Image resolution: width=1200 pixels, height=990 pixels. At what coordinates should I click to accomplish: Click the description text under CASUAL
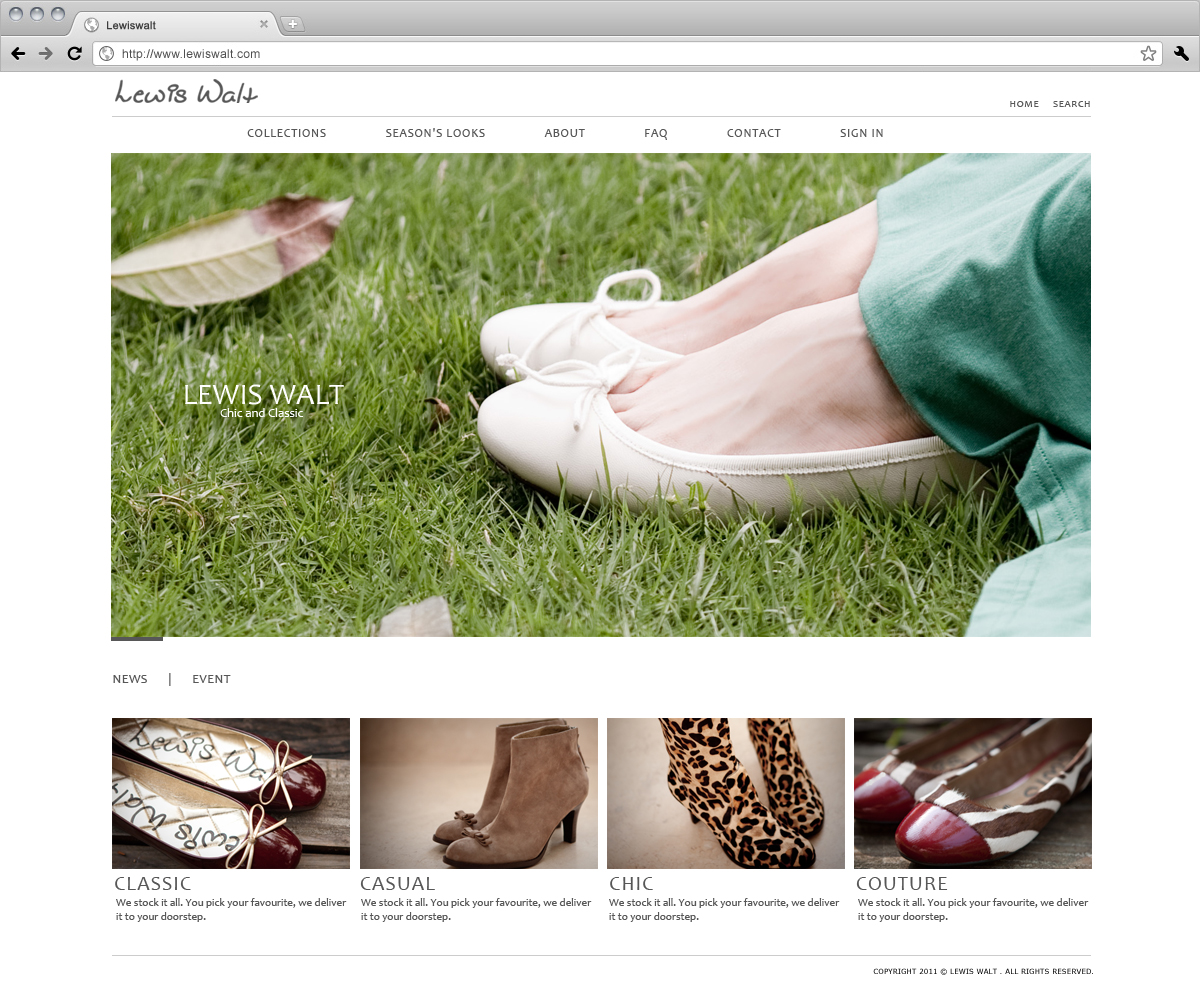coord(476,909)
